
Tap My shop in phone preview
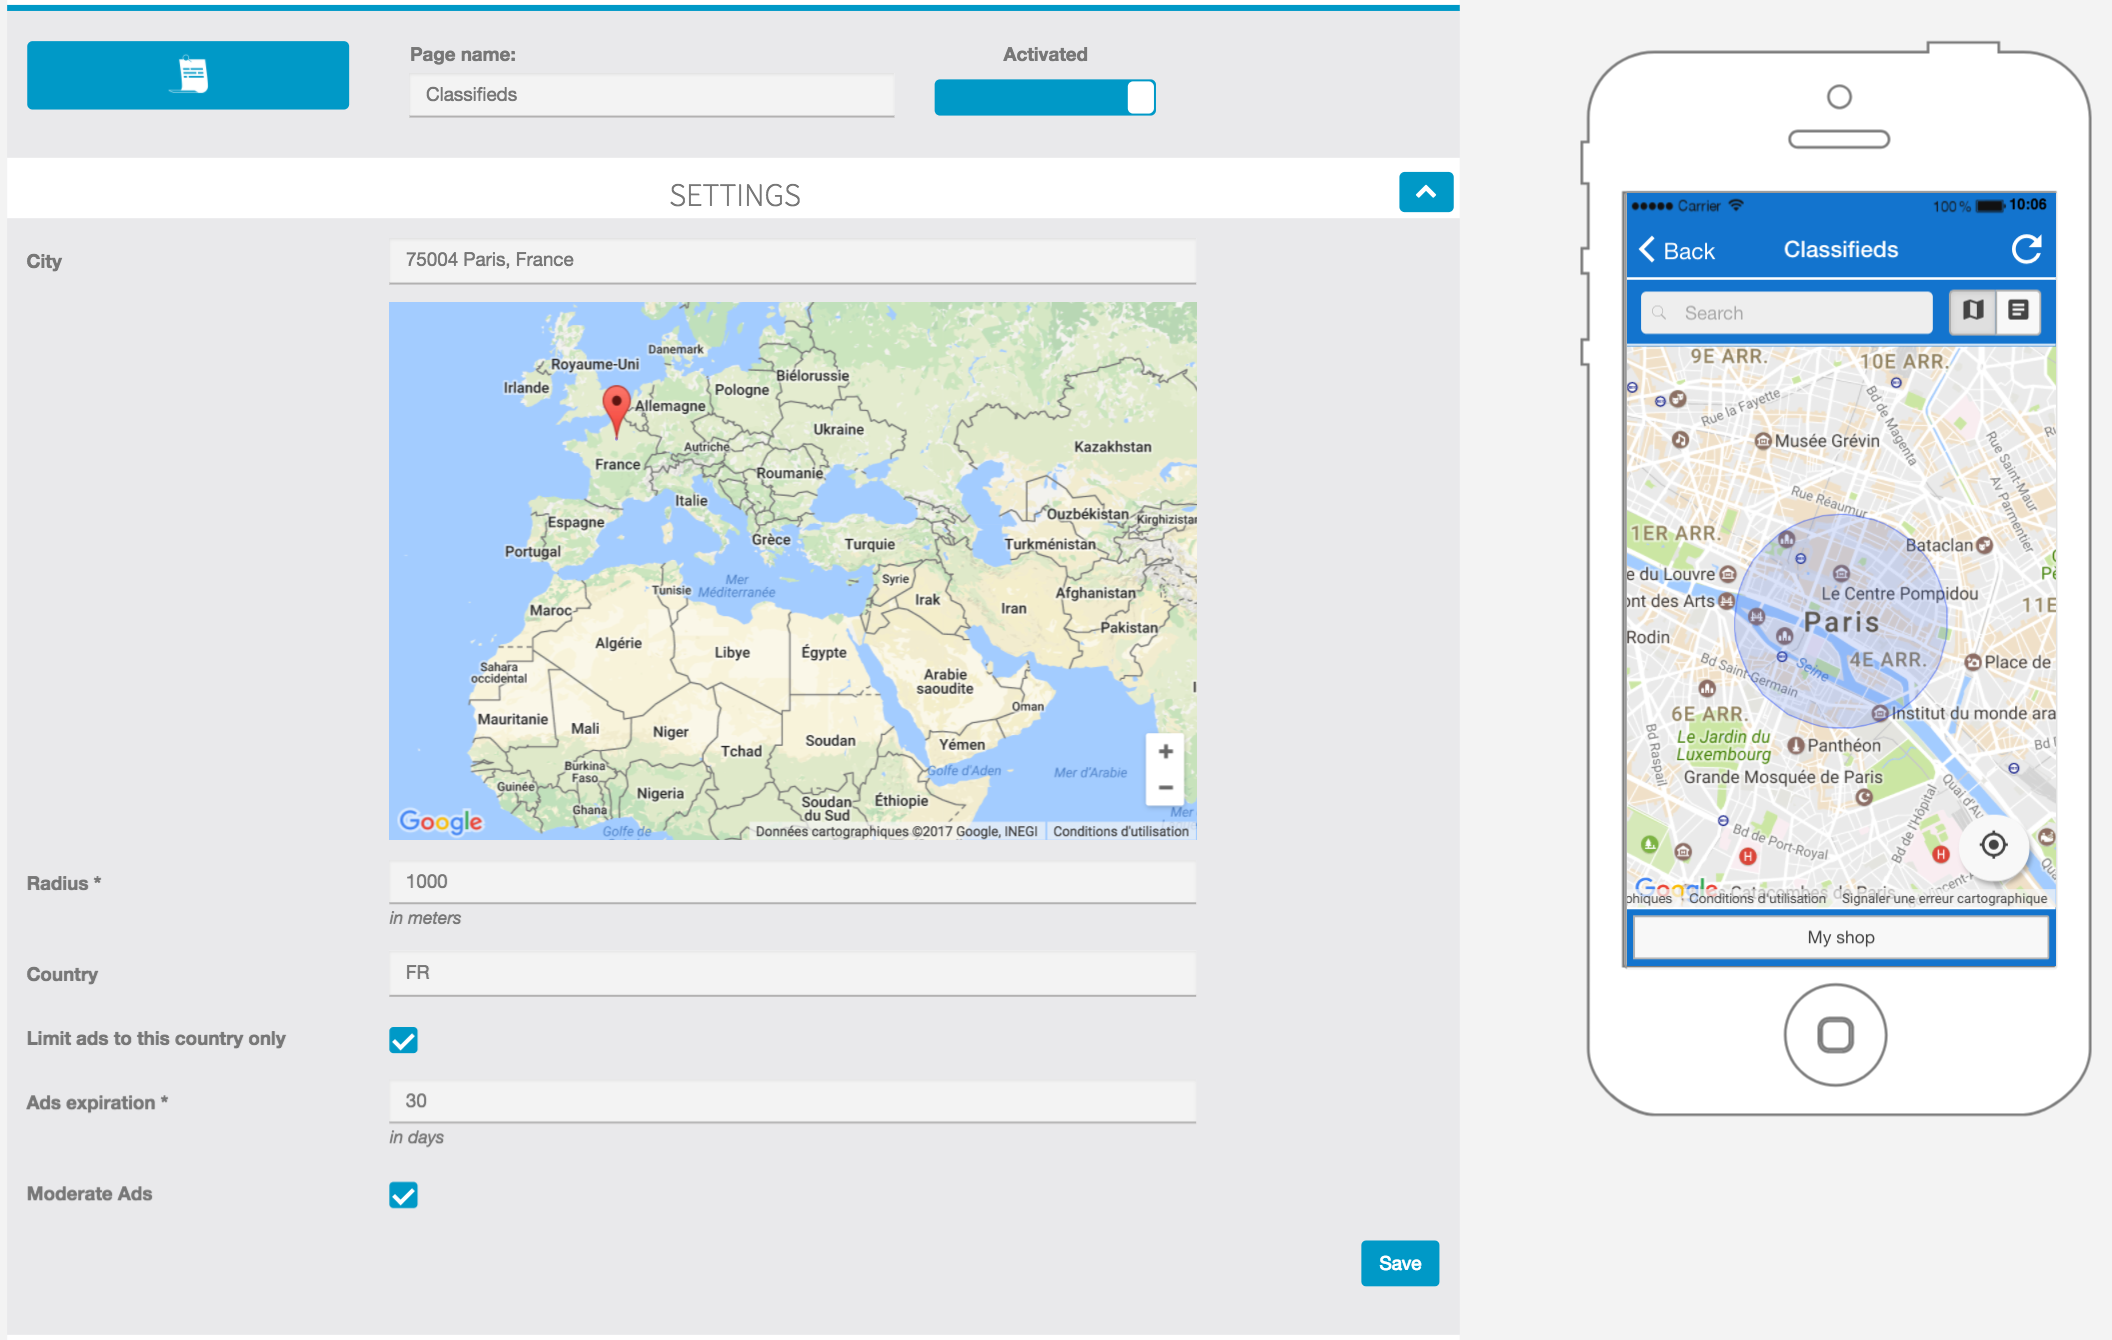pyautogui.click(x=1840, y=937)
